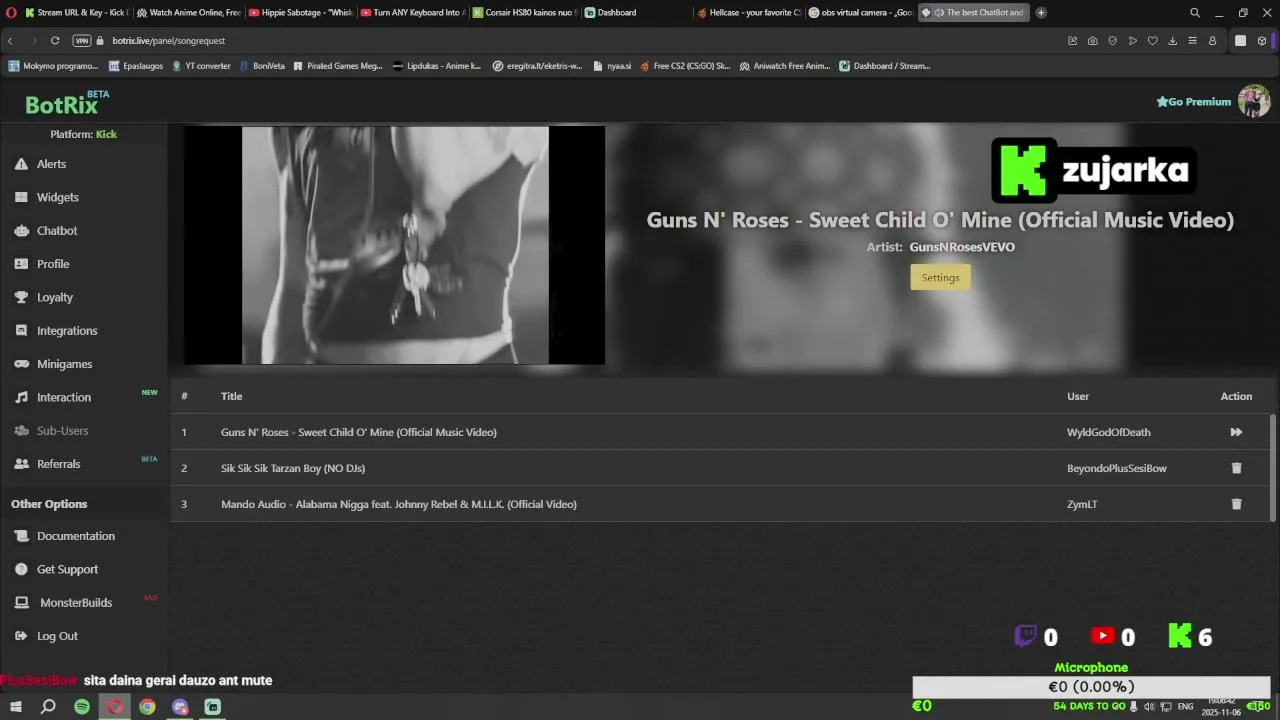
Task: Open Spotify from the taskbar
Action: [82, 707]
